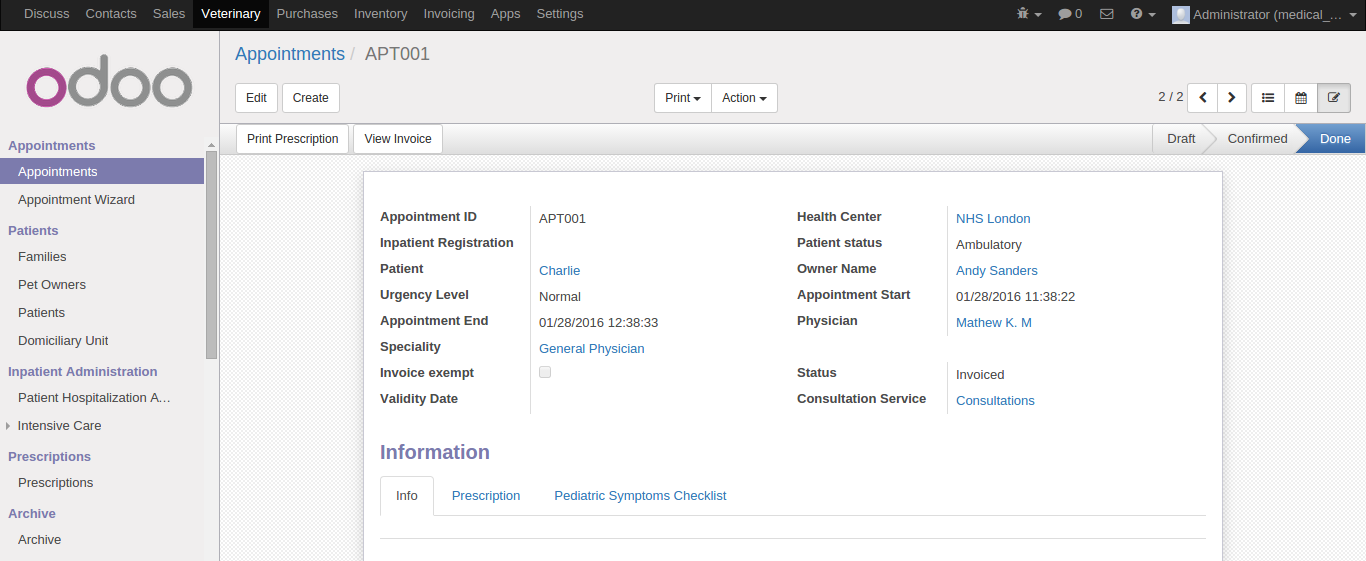
Task: Go to previous record with left chevron
Action: 1202,98
